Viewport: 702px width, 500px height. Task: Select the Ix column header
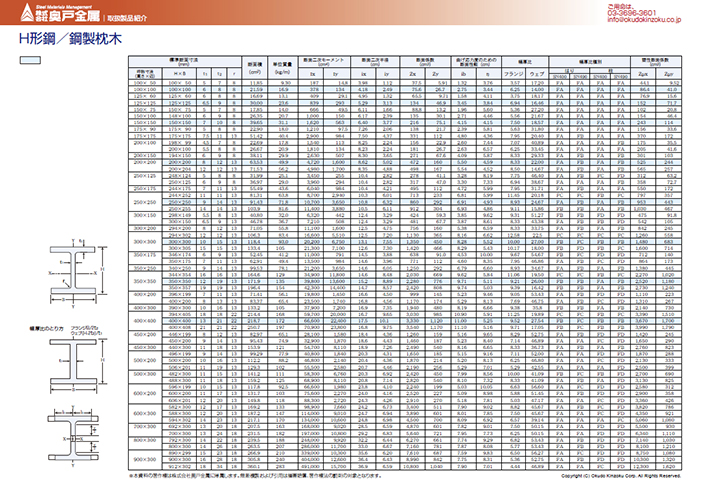(312, 74)
